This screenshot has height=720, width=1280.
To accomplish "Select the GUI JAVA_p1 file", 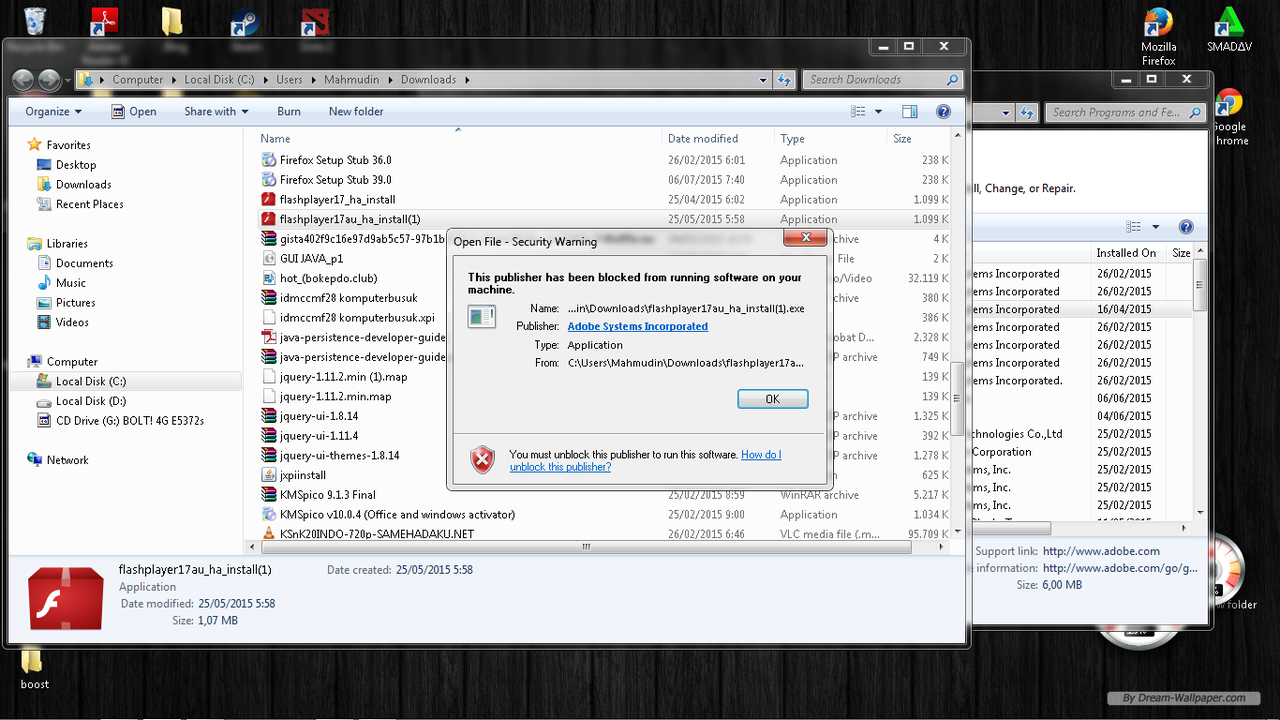I will (311, 258).
